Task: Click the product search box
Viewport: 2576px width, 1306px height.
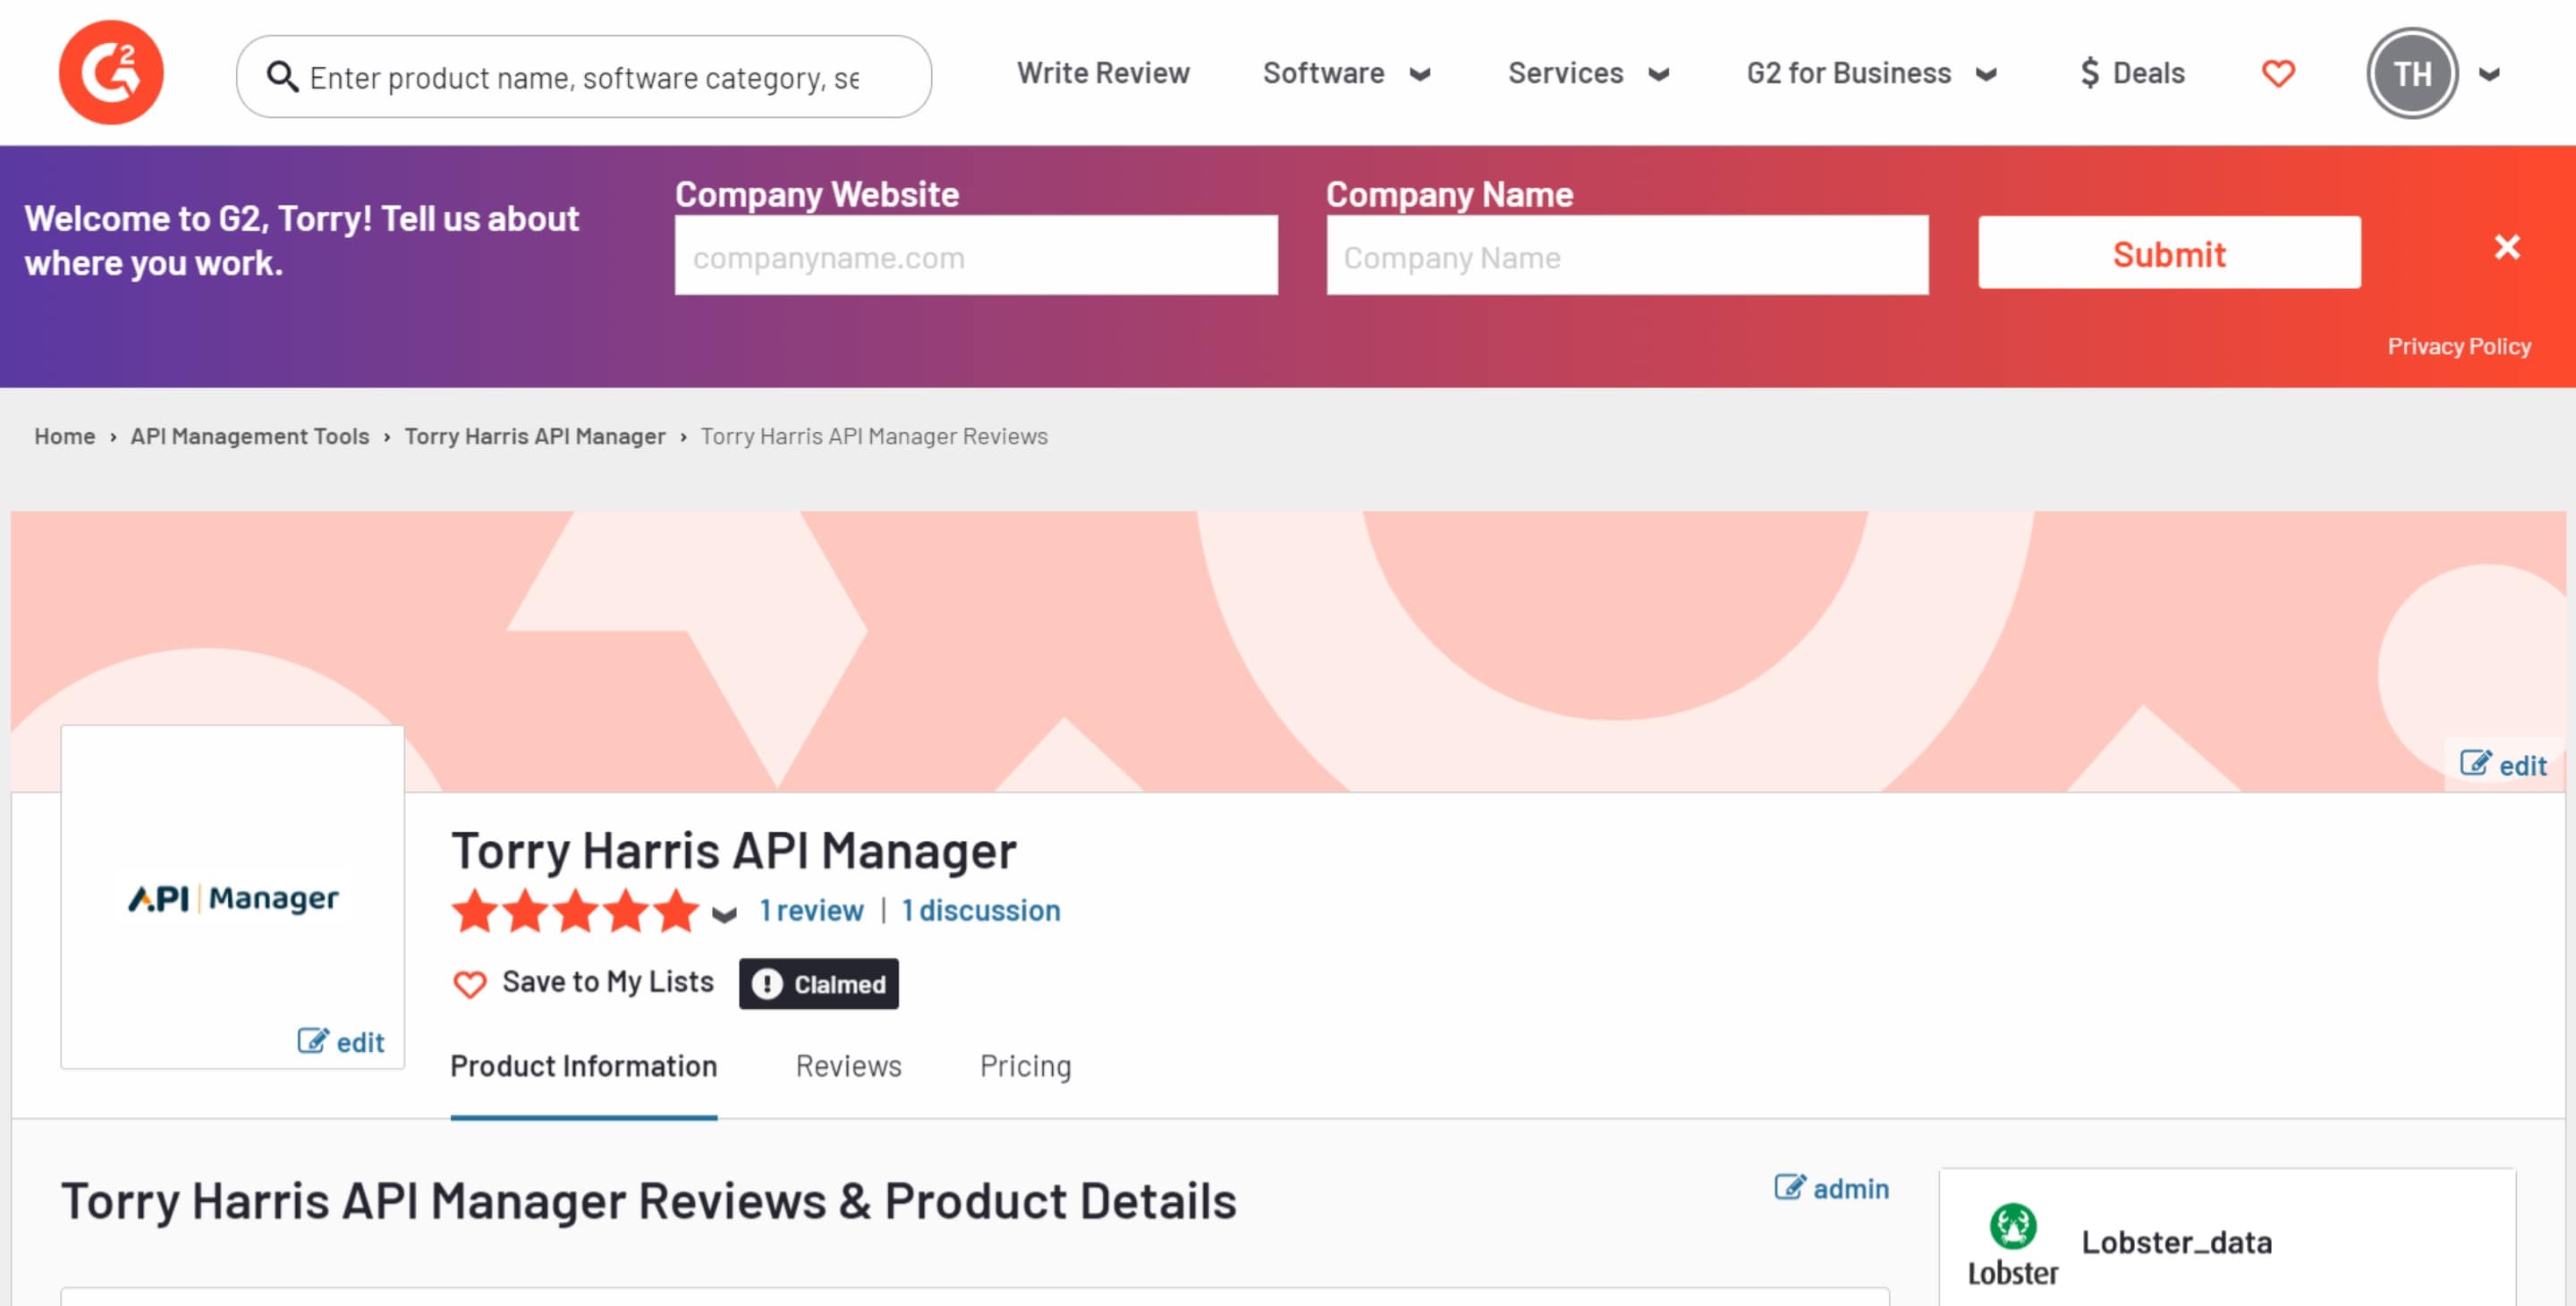Action: pyautogui.click(x=584, y=77)
